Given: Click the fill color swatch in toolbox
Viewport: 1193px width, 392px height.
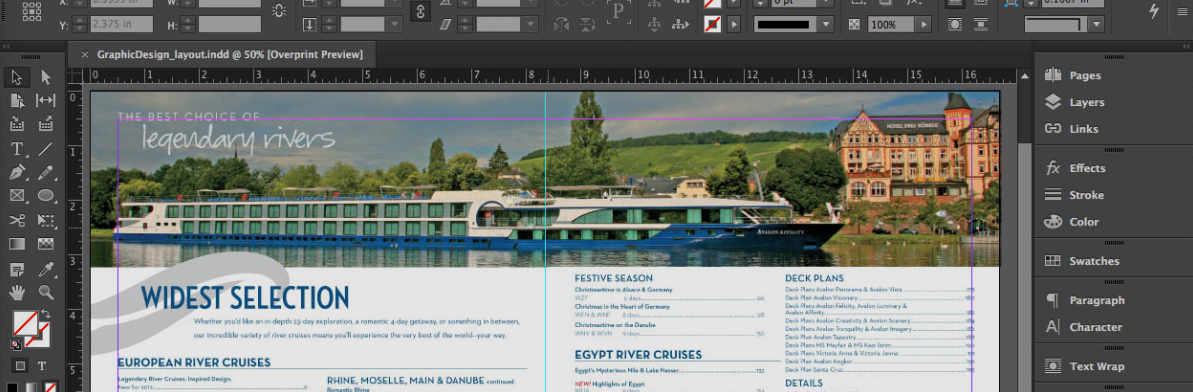Looking at the screenshot, I should pyautogui.click(x=24, y=323).
